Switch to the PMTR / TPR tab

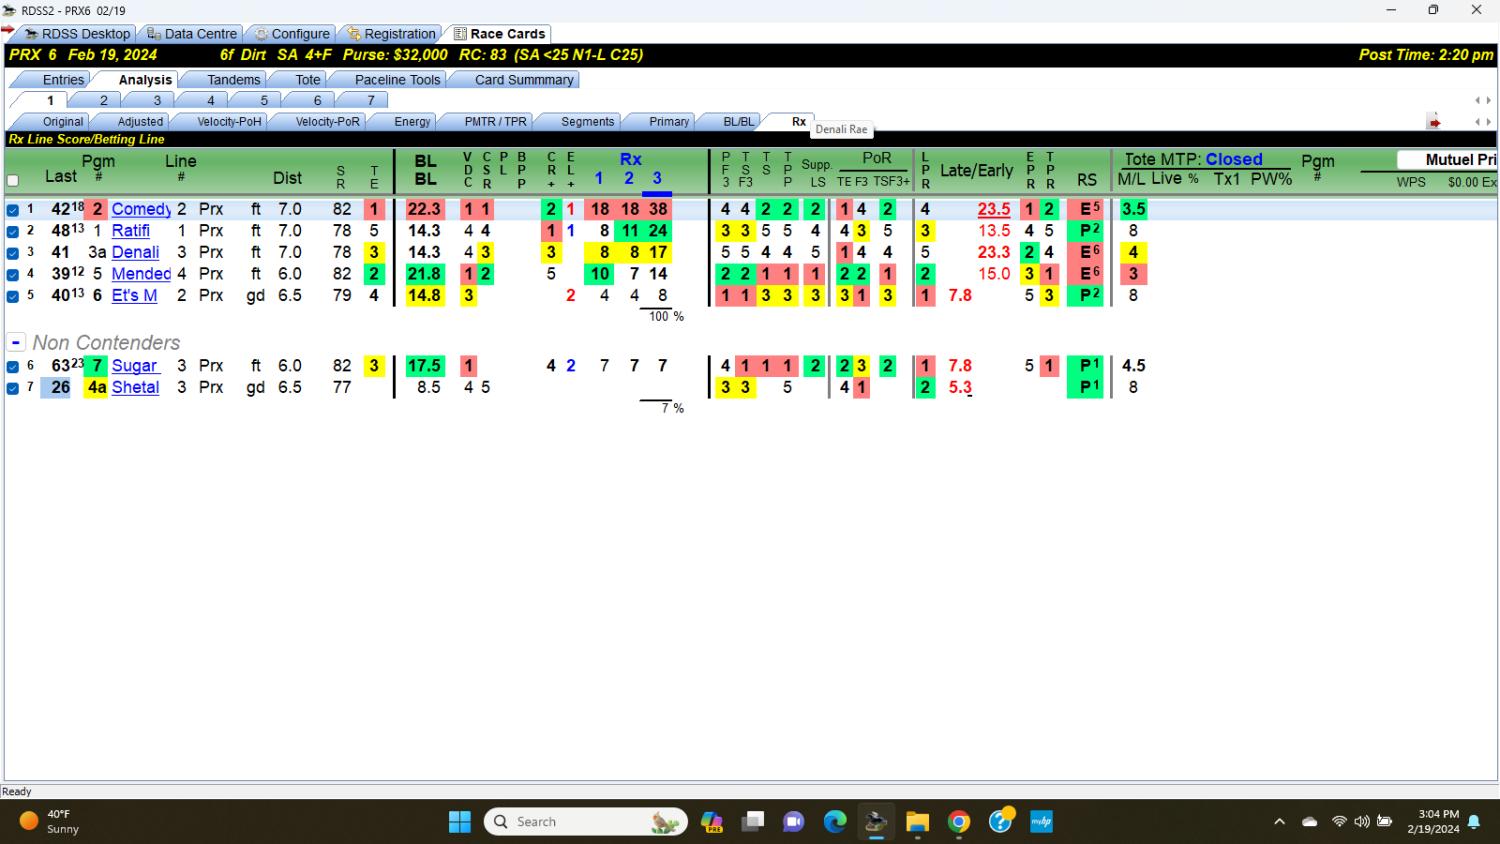point(495,122)
